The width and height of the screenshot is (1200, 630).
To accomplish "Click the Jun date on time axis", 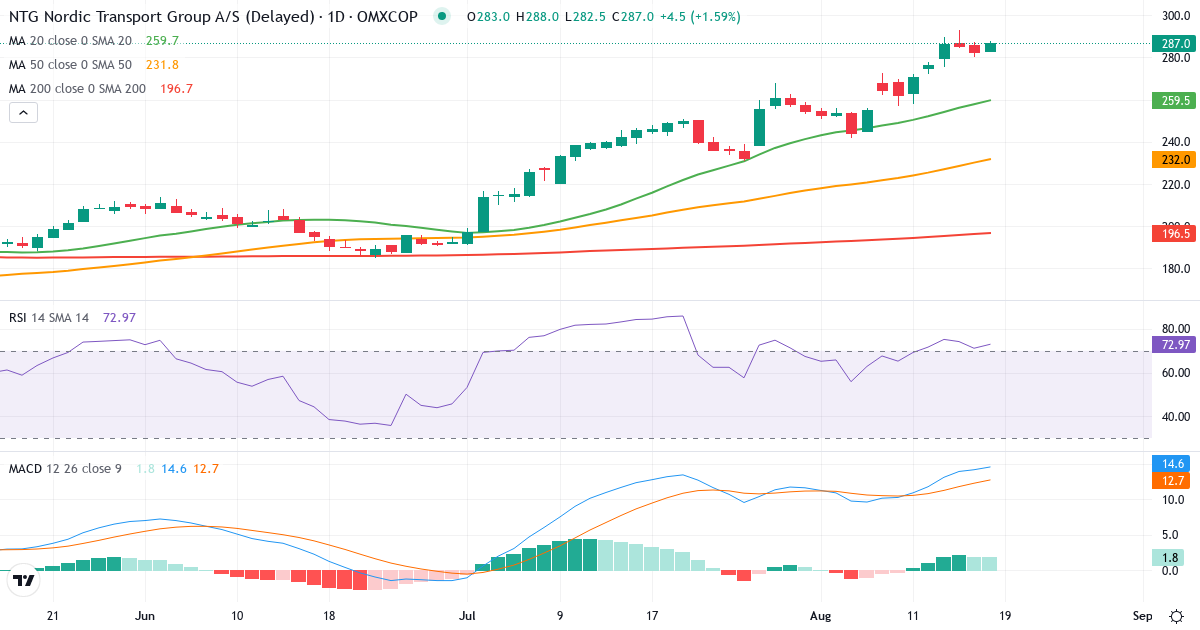I will [x=146, y=615].
